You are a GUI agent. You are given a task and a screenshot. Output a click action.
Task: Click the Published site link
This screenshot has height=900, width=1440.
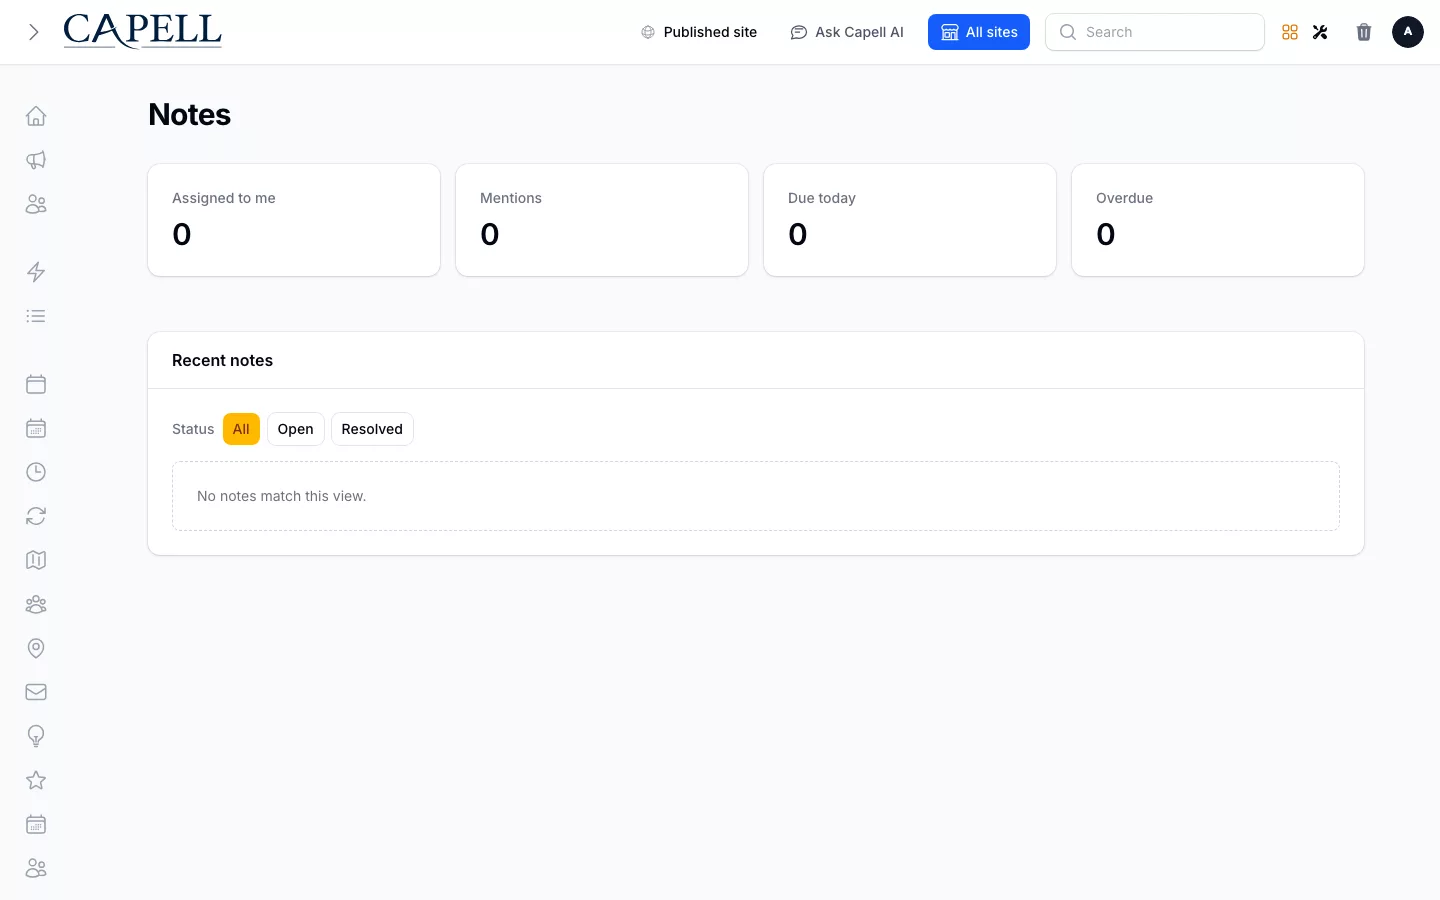click(699, 32)
